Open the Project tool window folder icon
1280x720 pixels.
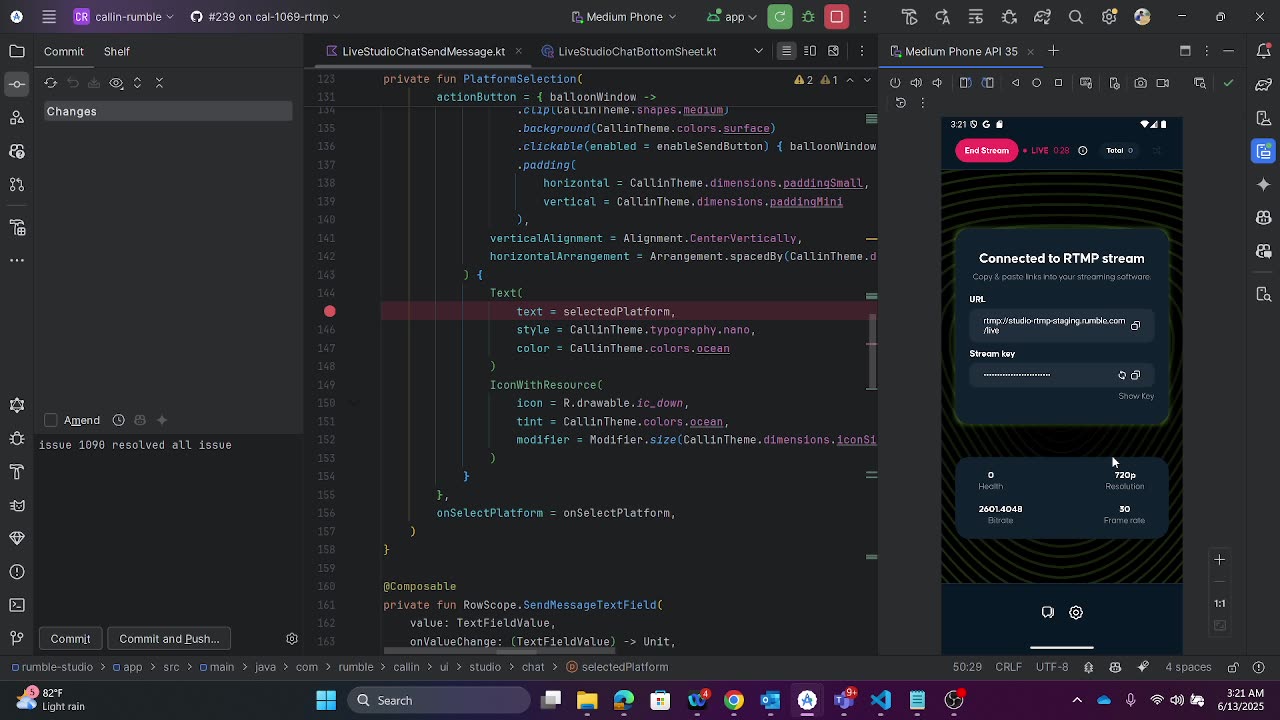pos(17,51)
